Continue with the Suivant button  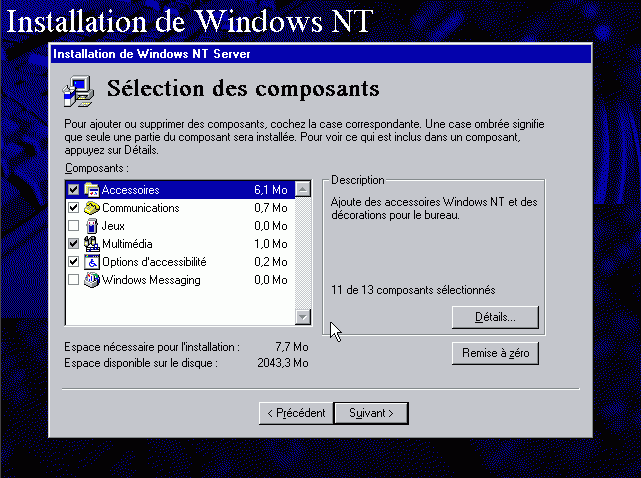[371, 413]
